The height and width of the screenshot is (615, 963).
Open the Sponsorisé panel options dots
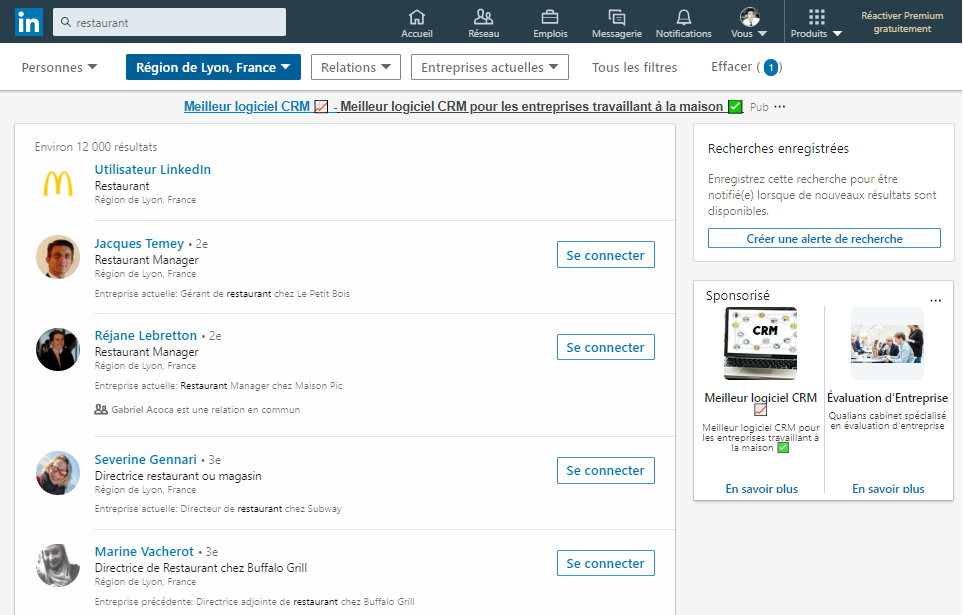(x=935, y=300)
